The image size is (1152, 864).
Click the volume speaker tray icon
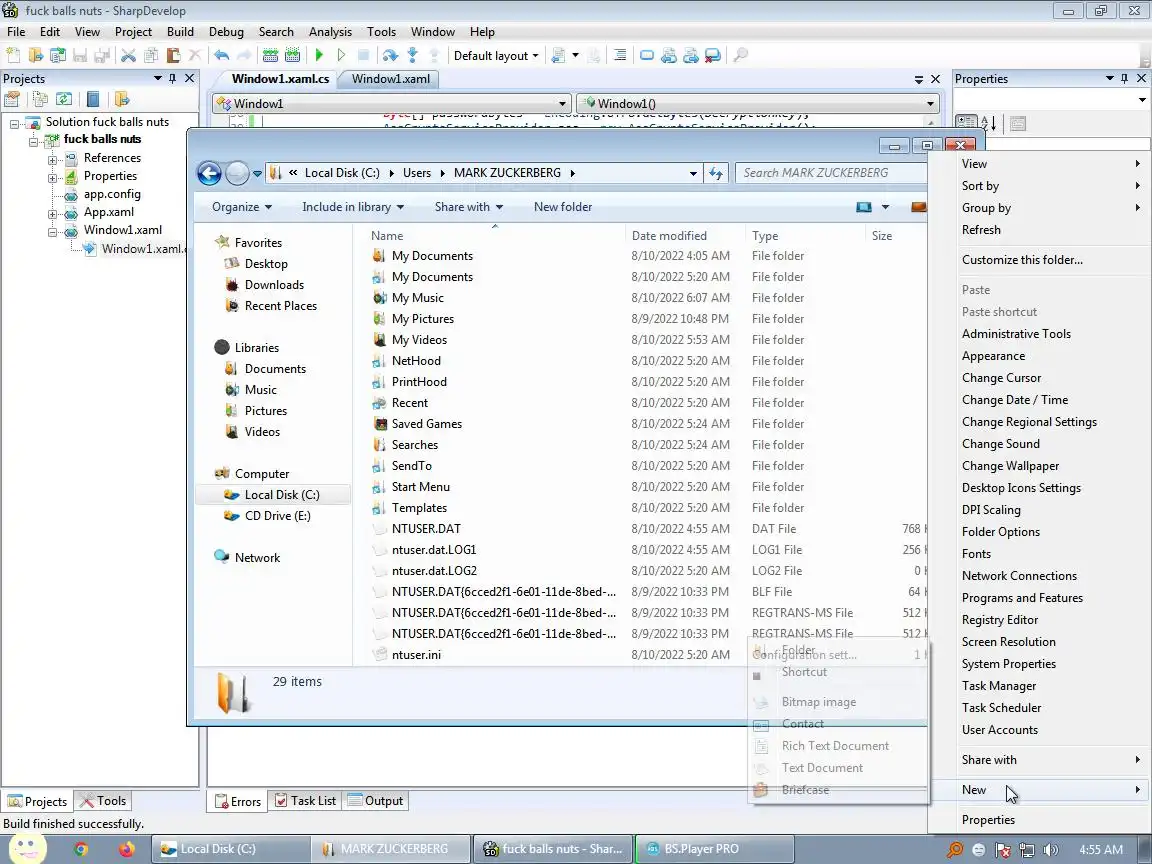tap(1051, 850)
